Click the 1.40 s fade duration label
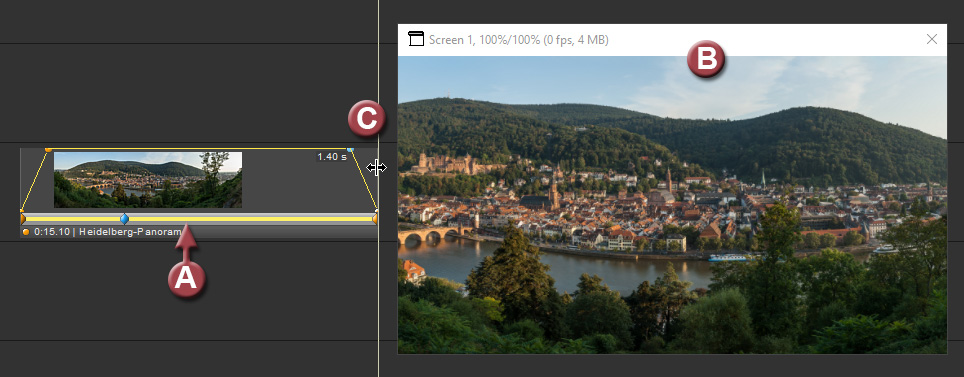 (332, 157)
